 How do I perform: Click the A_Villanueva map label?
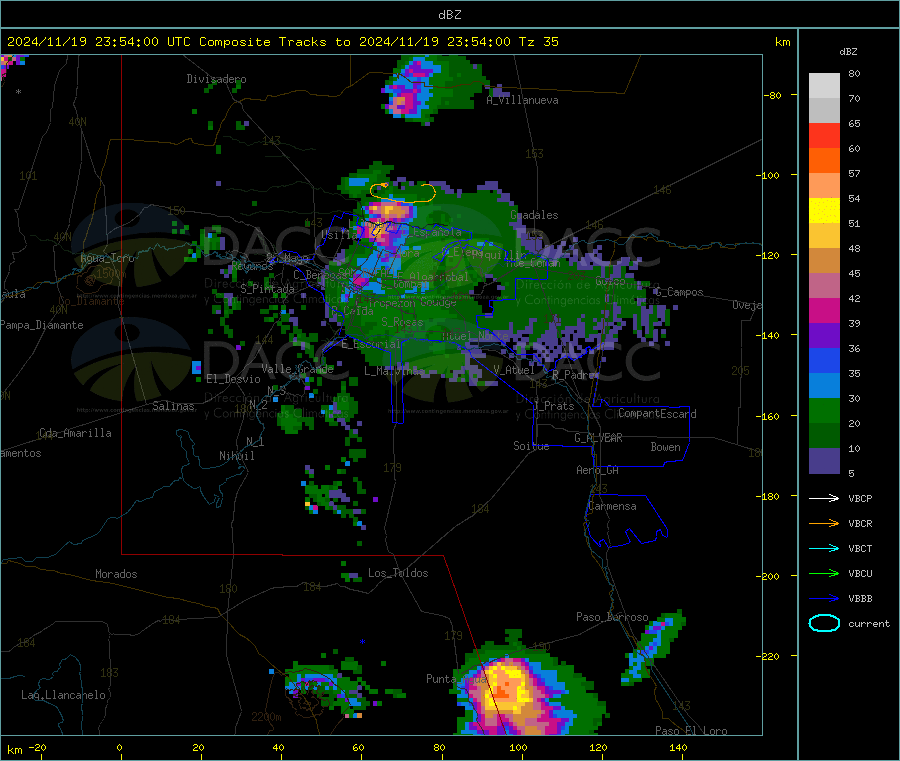522,100
